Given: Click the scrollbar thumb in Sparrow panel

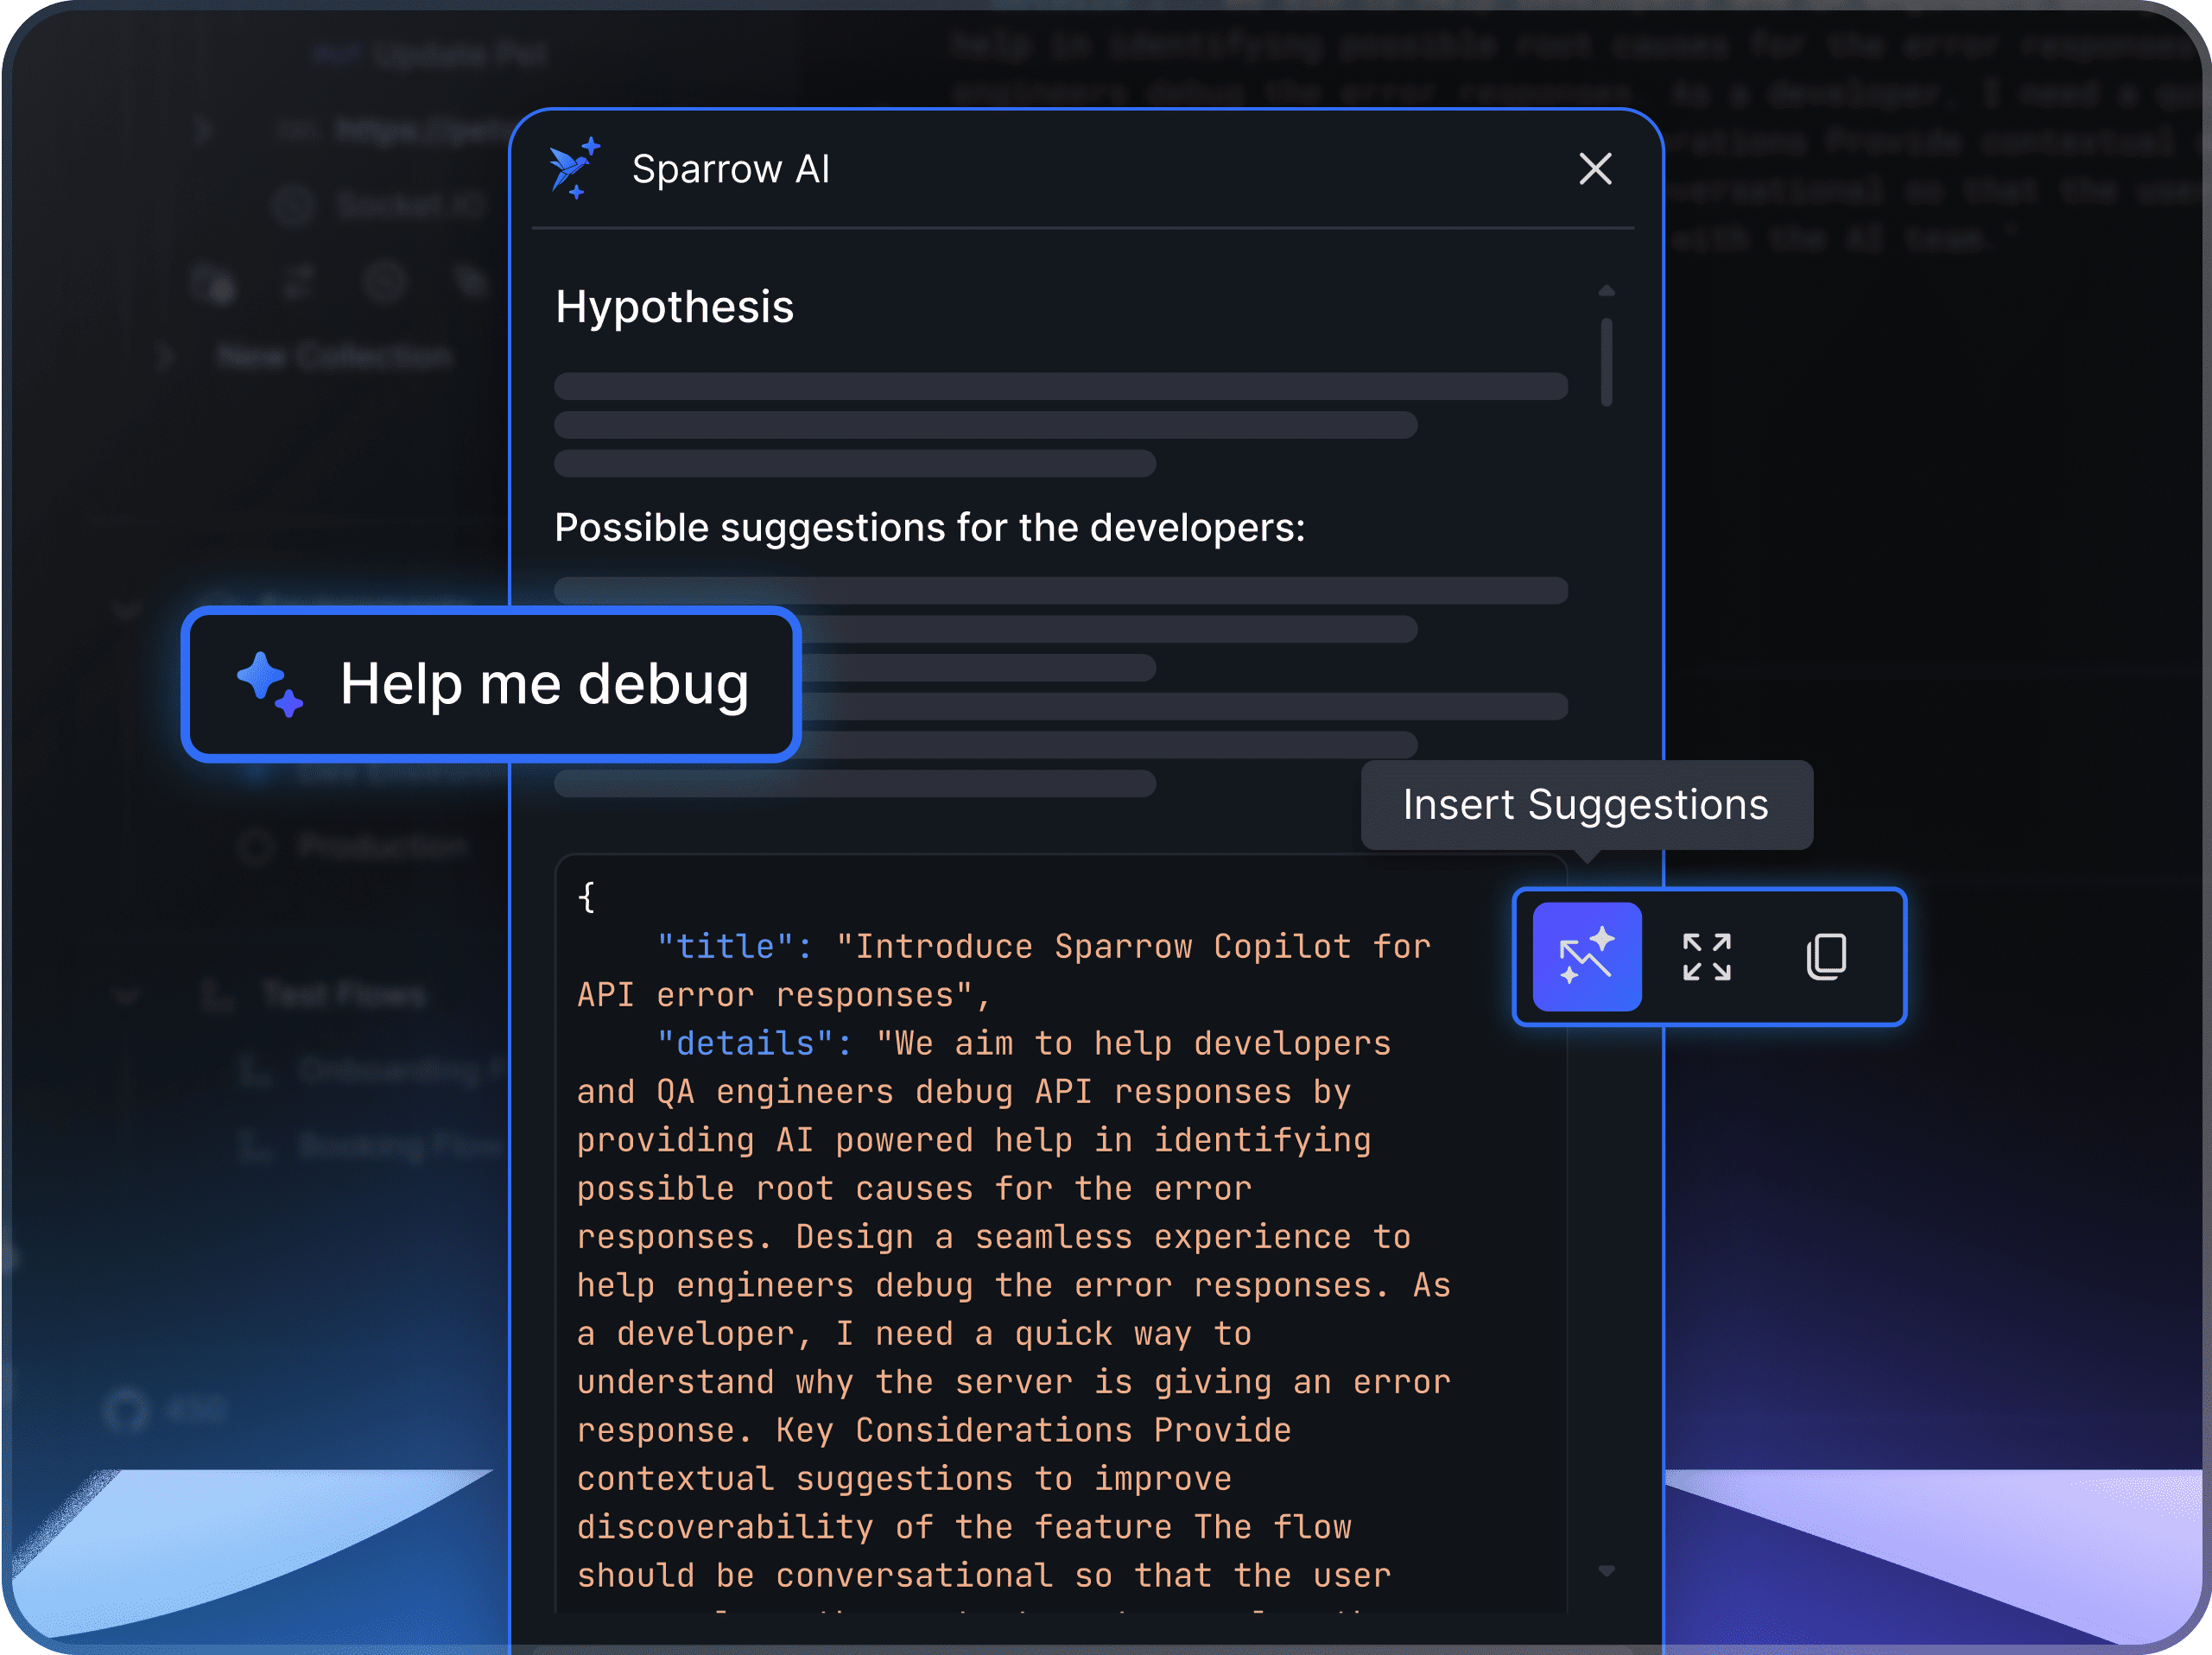Looking at the screenshot, I should (x=1606, y=362).
